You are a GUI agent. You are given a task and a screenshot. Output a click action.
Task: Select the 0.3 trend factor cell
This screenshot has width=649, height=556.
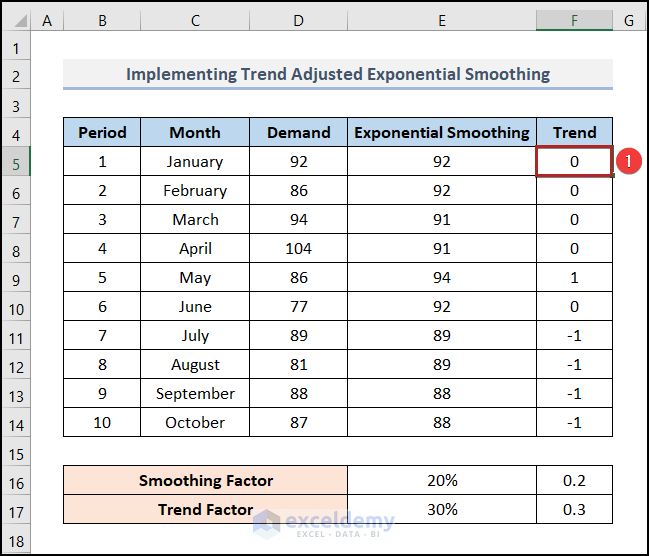tap(574, 509)
